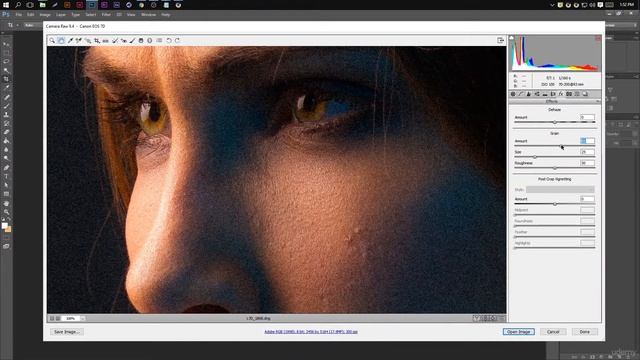
Task: Open the Tone Curve panel tab
Action: coord(520,94)
